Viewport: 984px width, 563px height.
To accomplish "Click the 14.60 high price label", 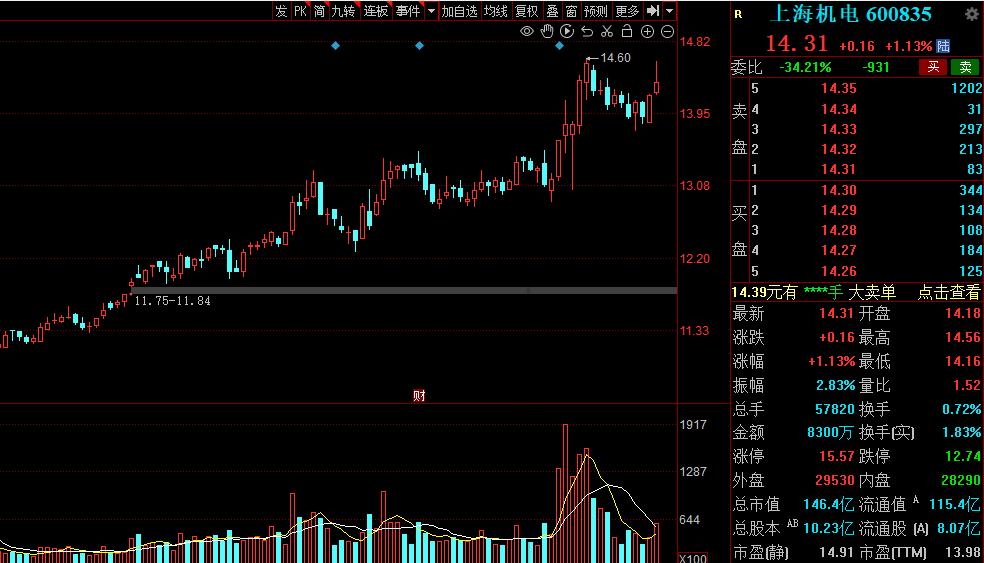I will pyautogui.click(x=615, y=58).
